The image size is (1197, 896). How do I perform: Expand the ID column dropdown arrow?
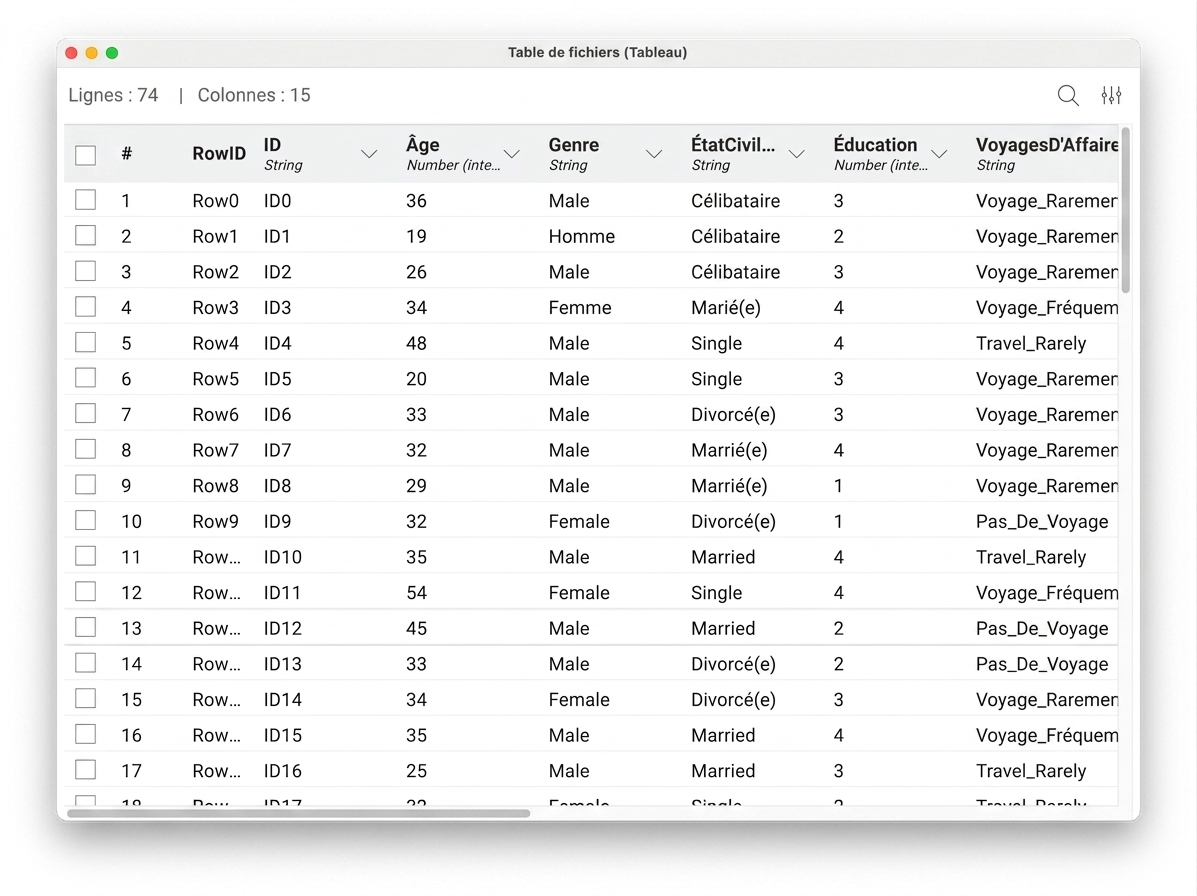click(369, 154)
